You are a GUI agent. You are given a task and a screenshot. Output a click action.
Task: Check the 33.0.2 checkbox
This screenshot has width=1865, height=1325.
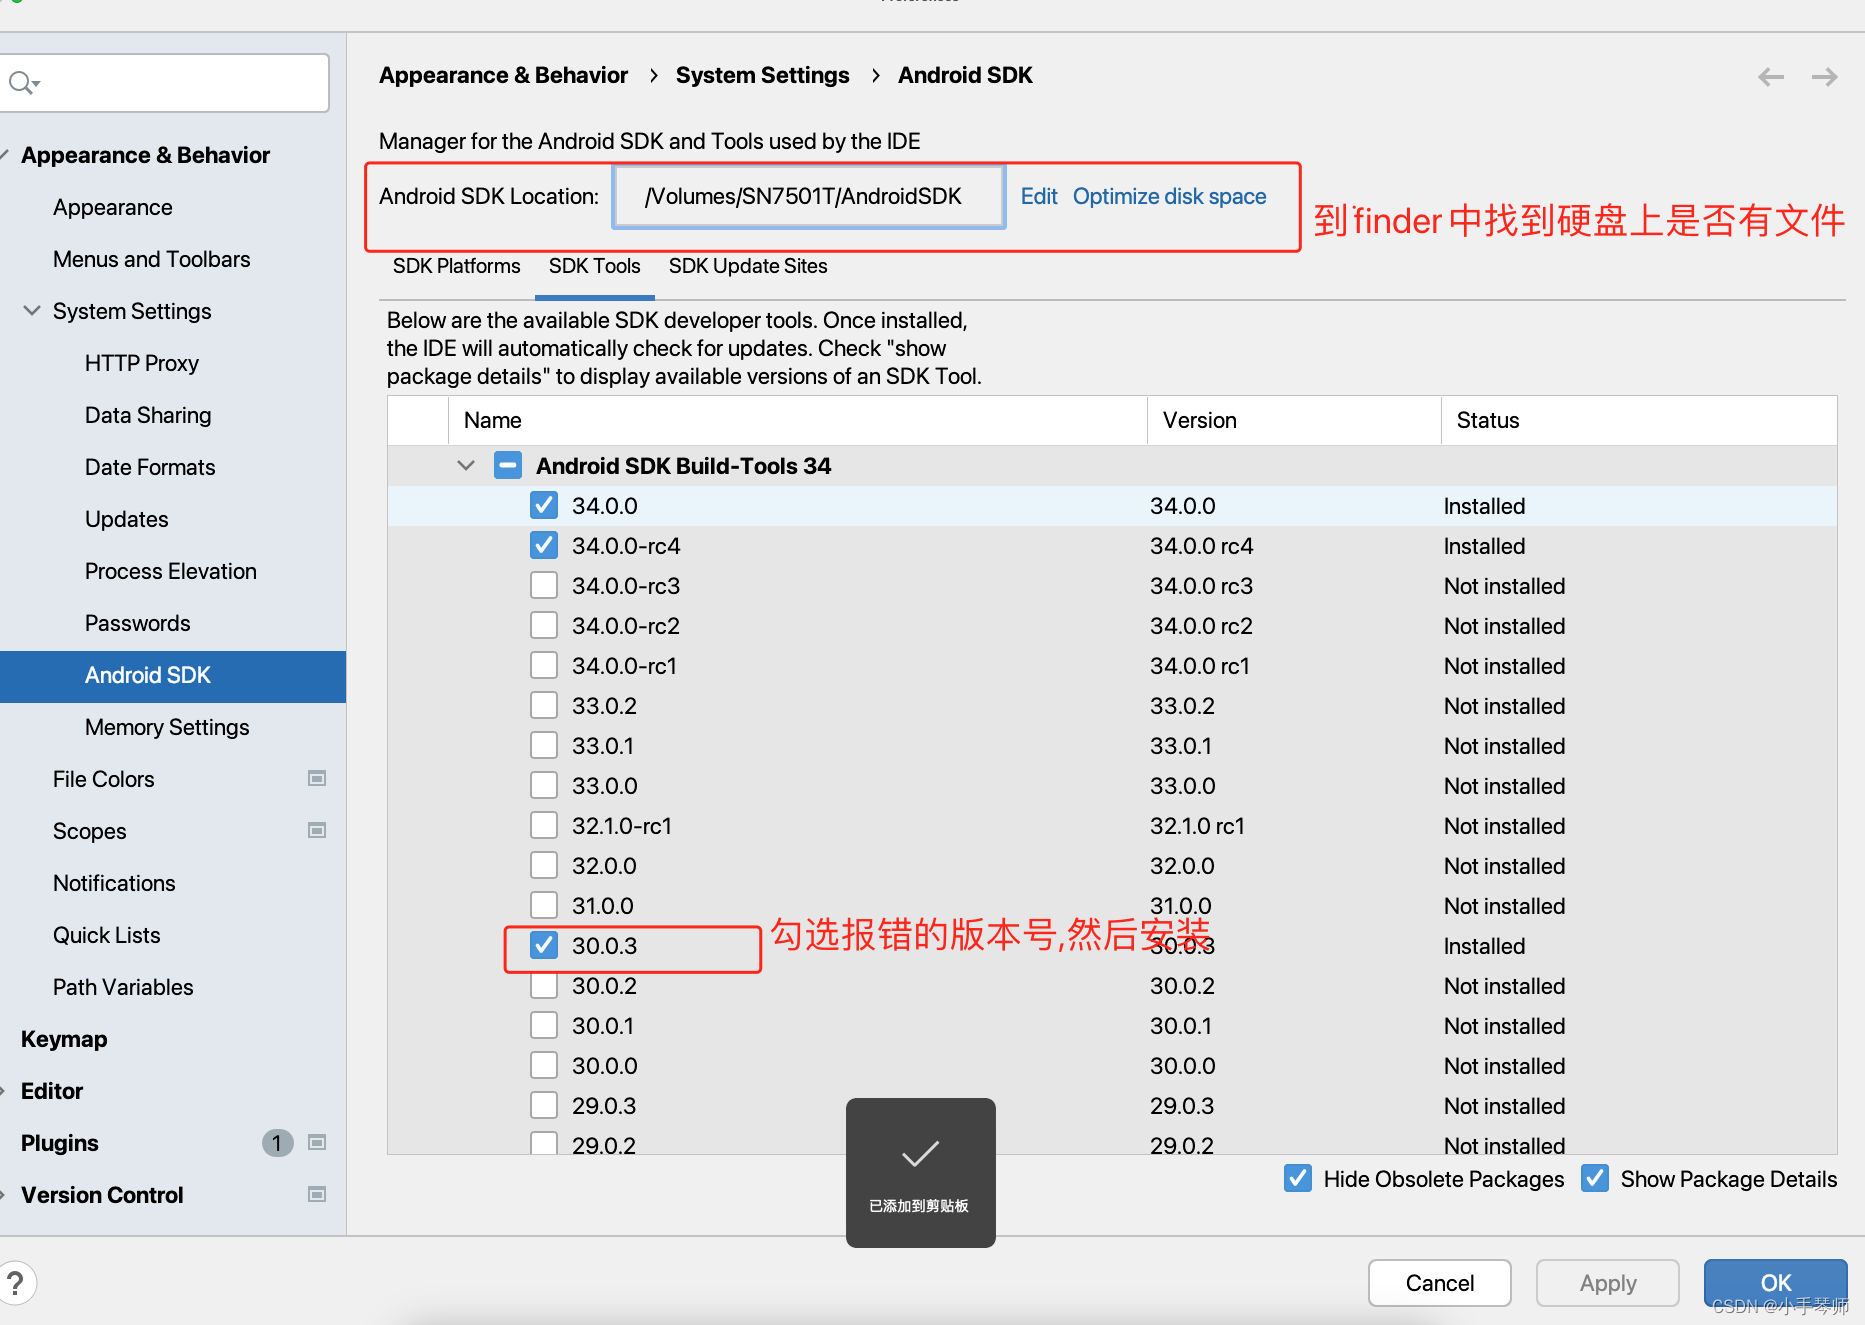[544, 705]
